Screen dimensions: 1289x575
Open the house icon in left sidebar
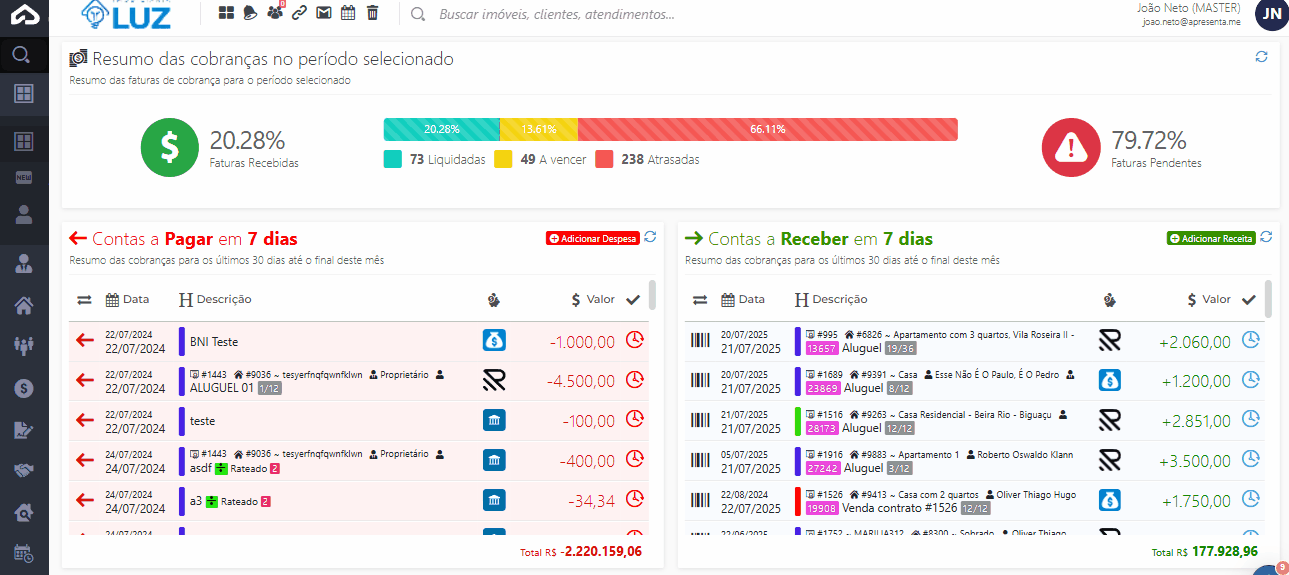click(x=24, y=305)
